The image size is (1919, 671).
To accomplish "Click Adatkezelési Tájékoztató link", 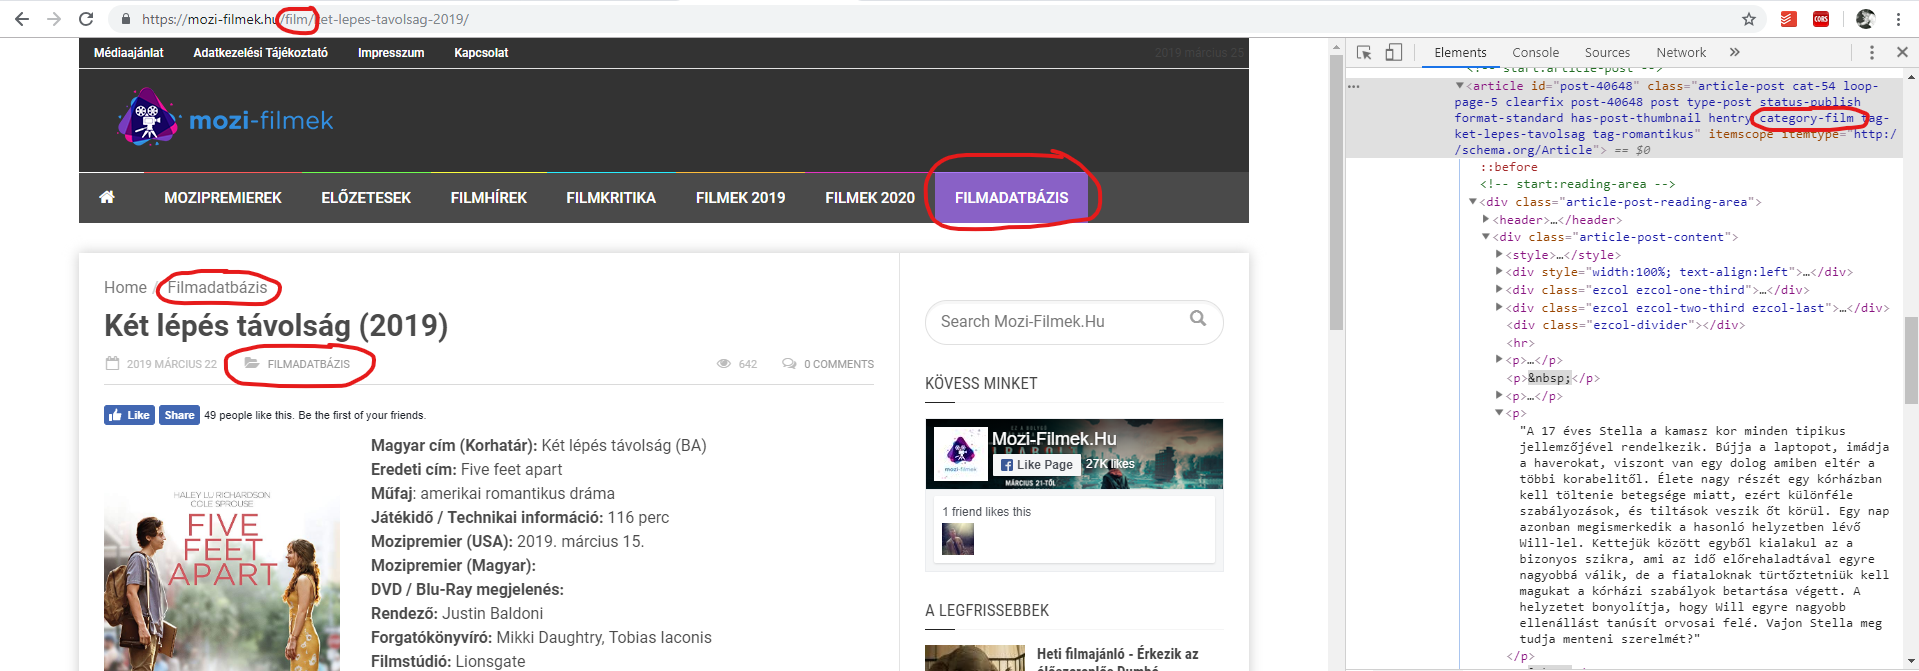I will pyautogui.click(x=261, y=53).
